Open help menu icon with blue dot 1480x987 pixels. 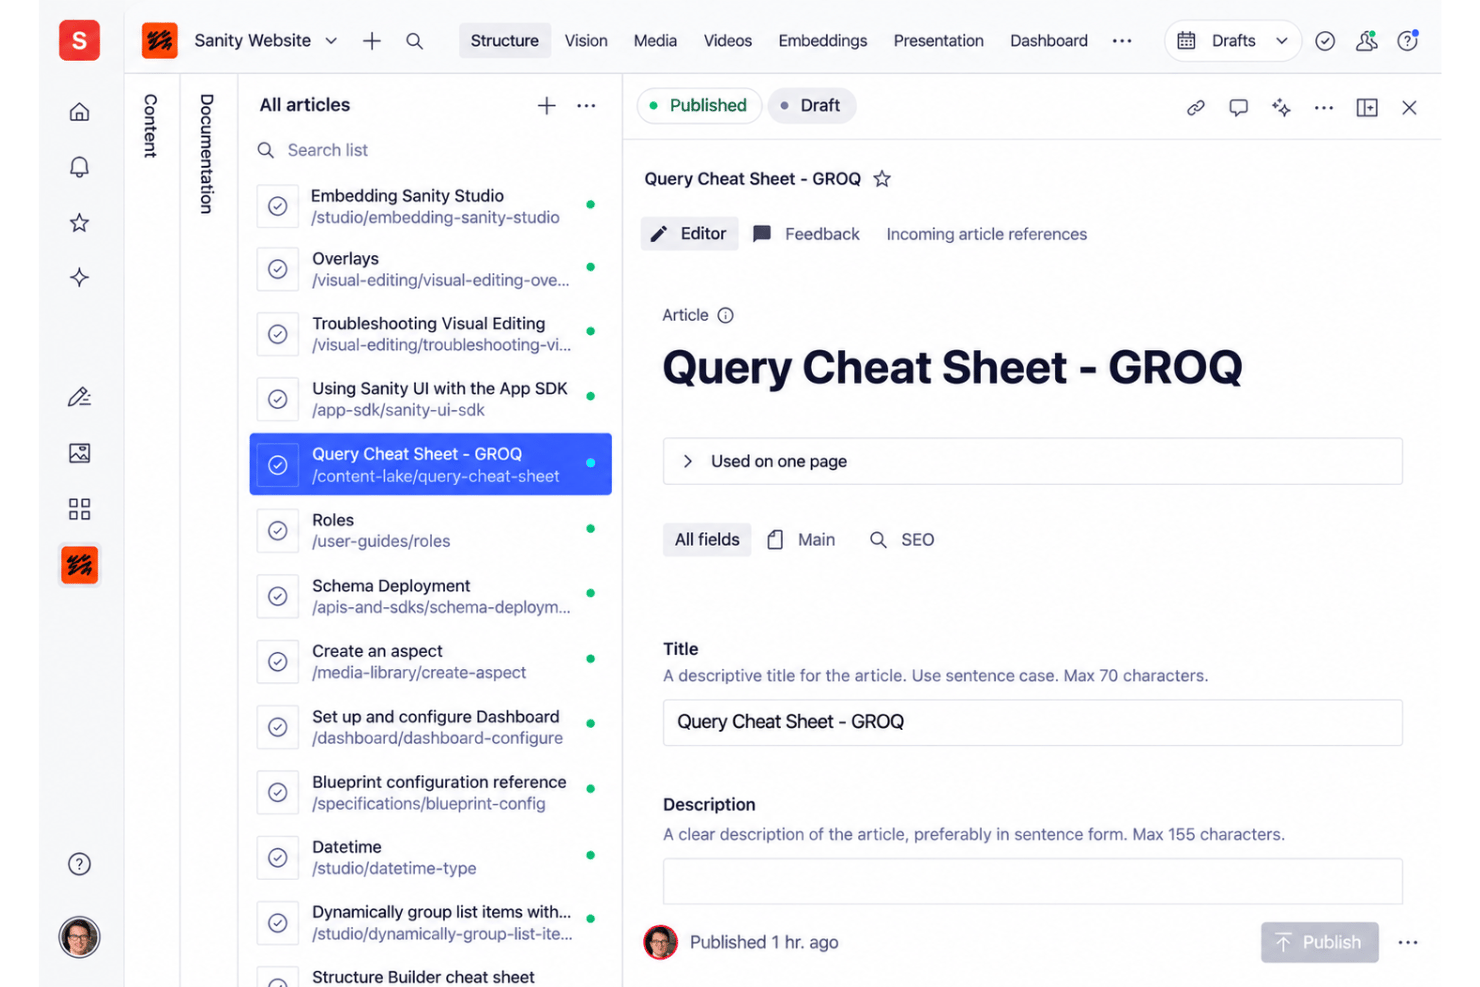pyautogui.click(x=1408, y=41)
